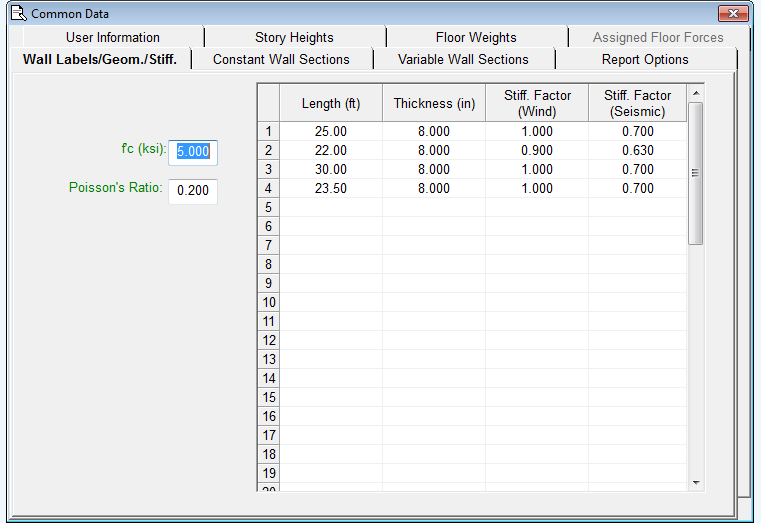Viewport: 761px width, 523px height.
Task: Switch to the Report Options tab
Action: pos(645,59)
